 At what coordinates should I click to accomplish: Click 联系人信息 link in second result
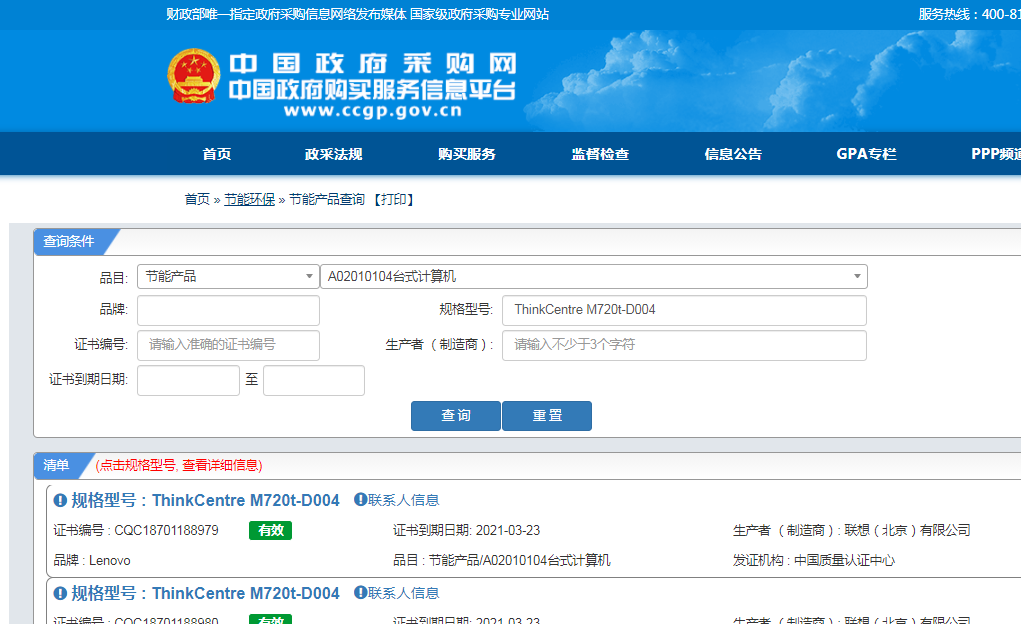pos(404,593)
